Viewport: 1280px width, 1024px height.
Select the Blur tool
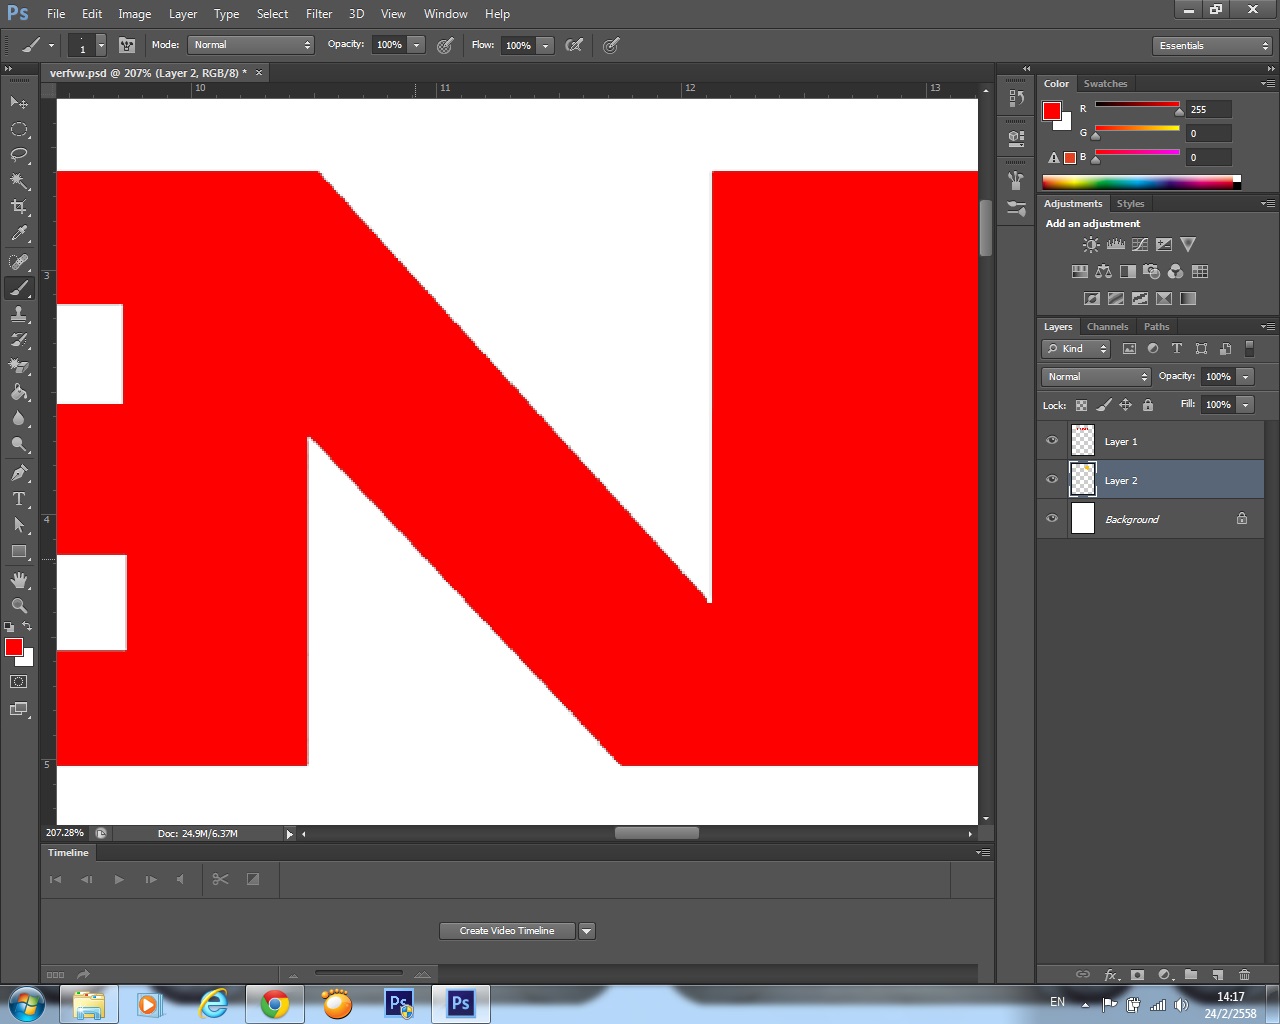(x=19, y=418)
